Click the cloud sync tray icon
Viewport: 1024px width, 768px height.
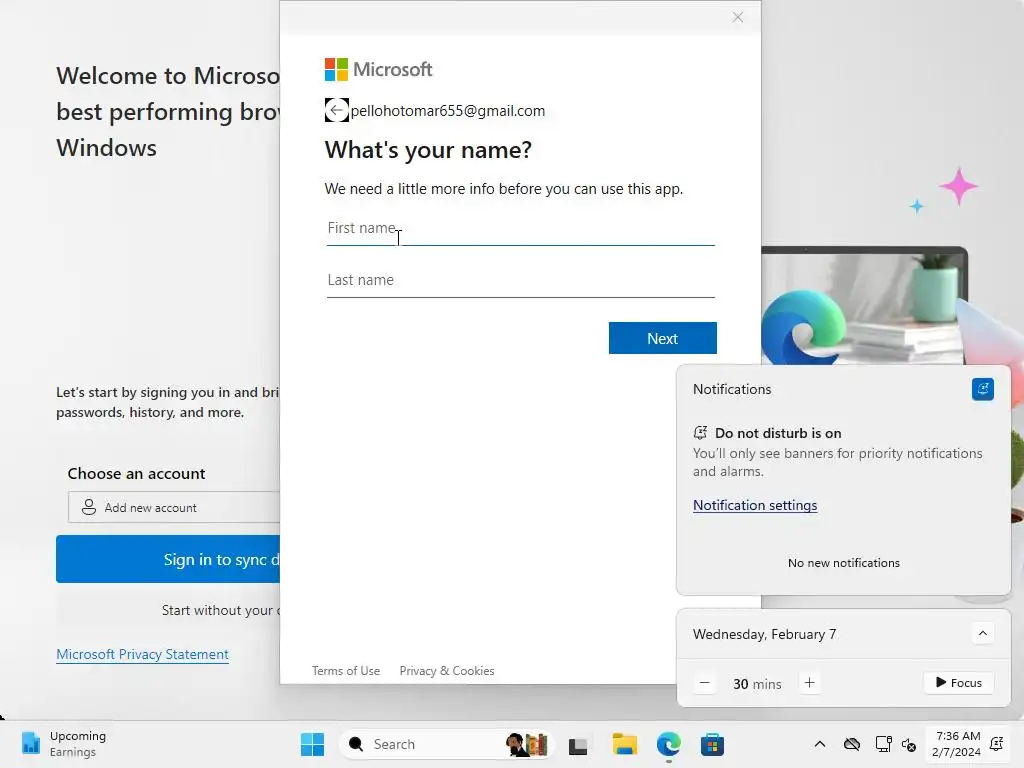pos(852,744)
